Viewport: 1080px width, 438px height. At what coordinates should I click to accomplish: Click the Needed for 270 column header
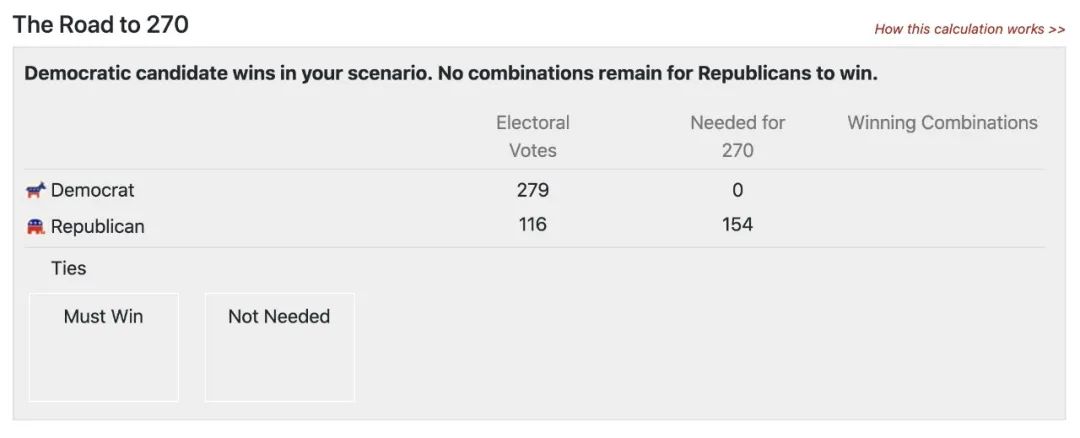[x=738, y=136]
